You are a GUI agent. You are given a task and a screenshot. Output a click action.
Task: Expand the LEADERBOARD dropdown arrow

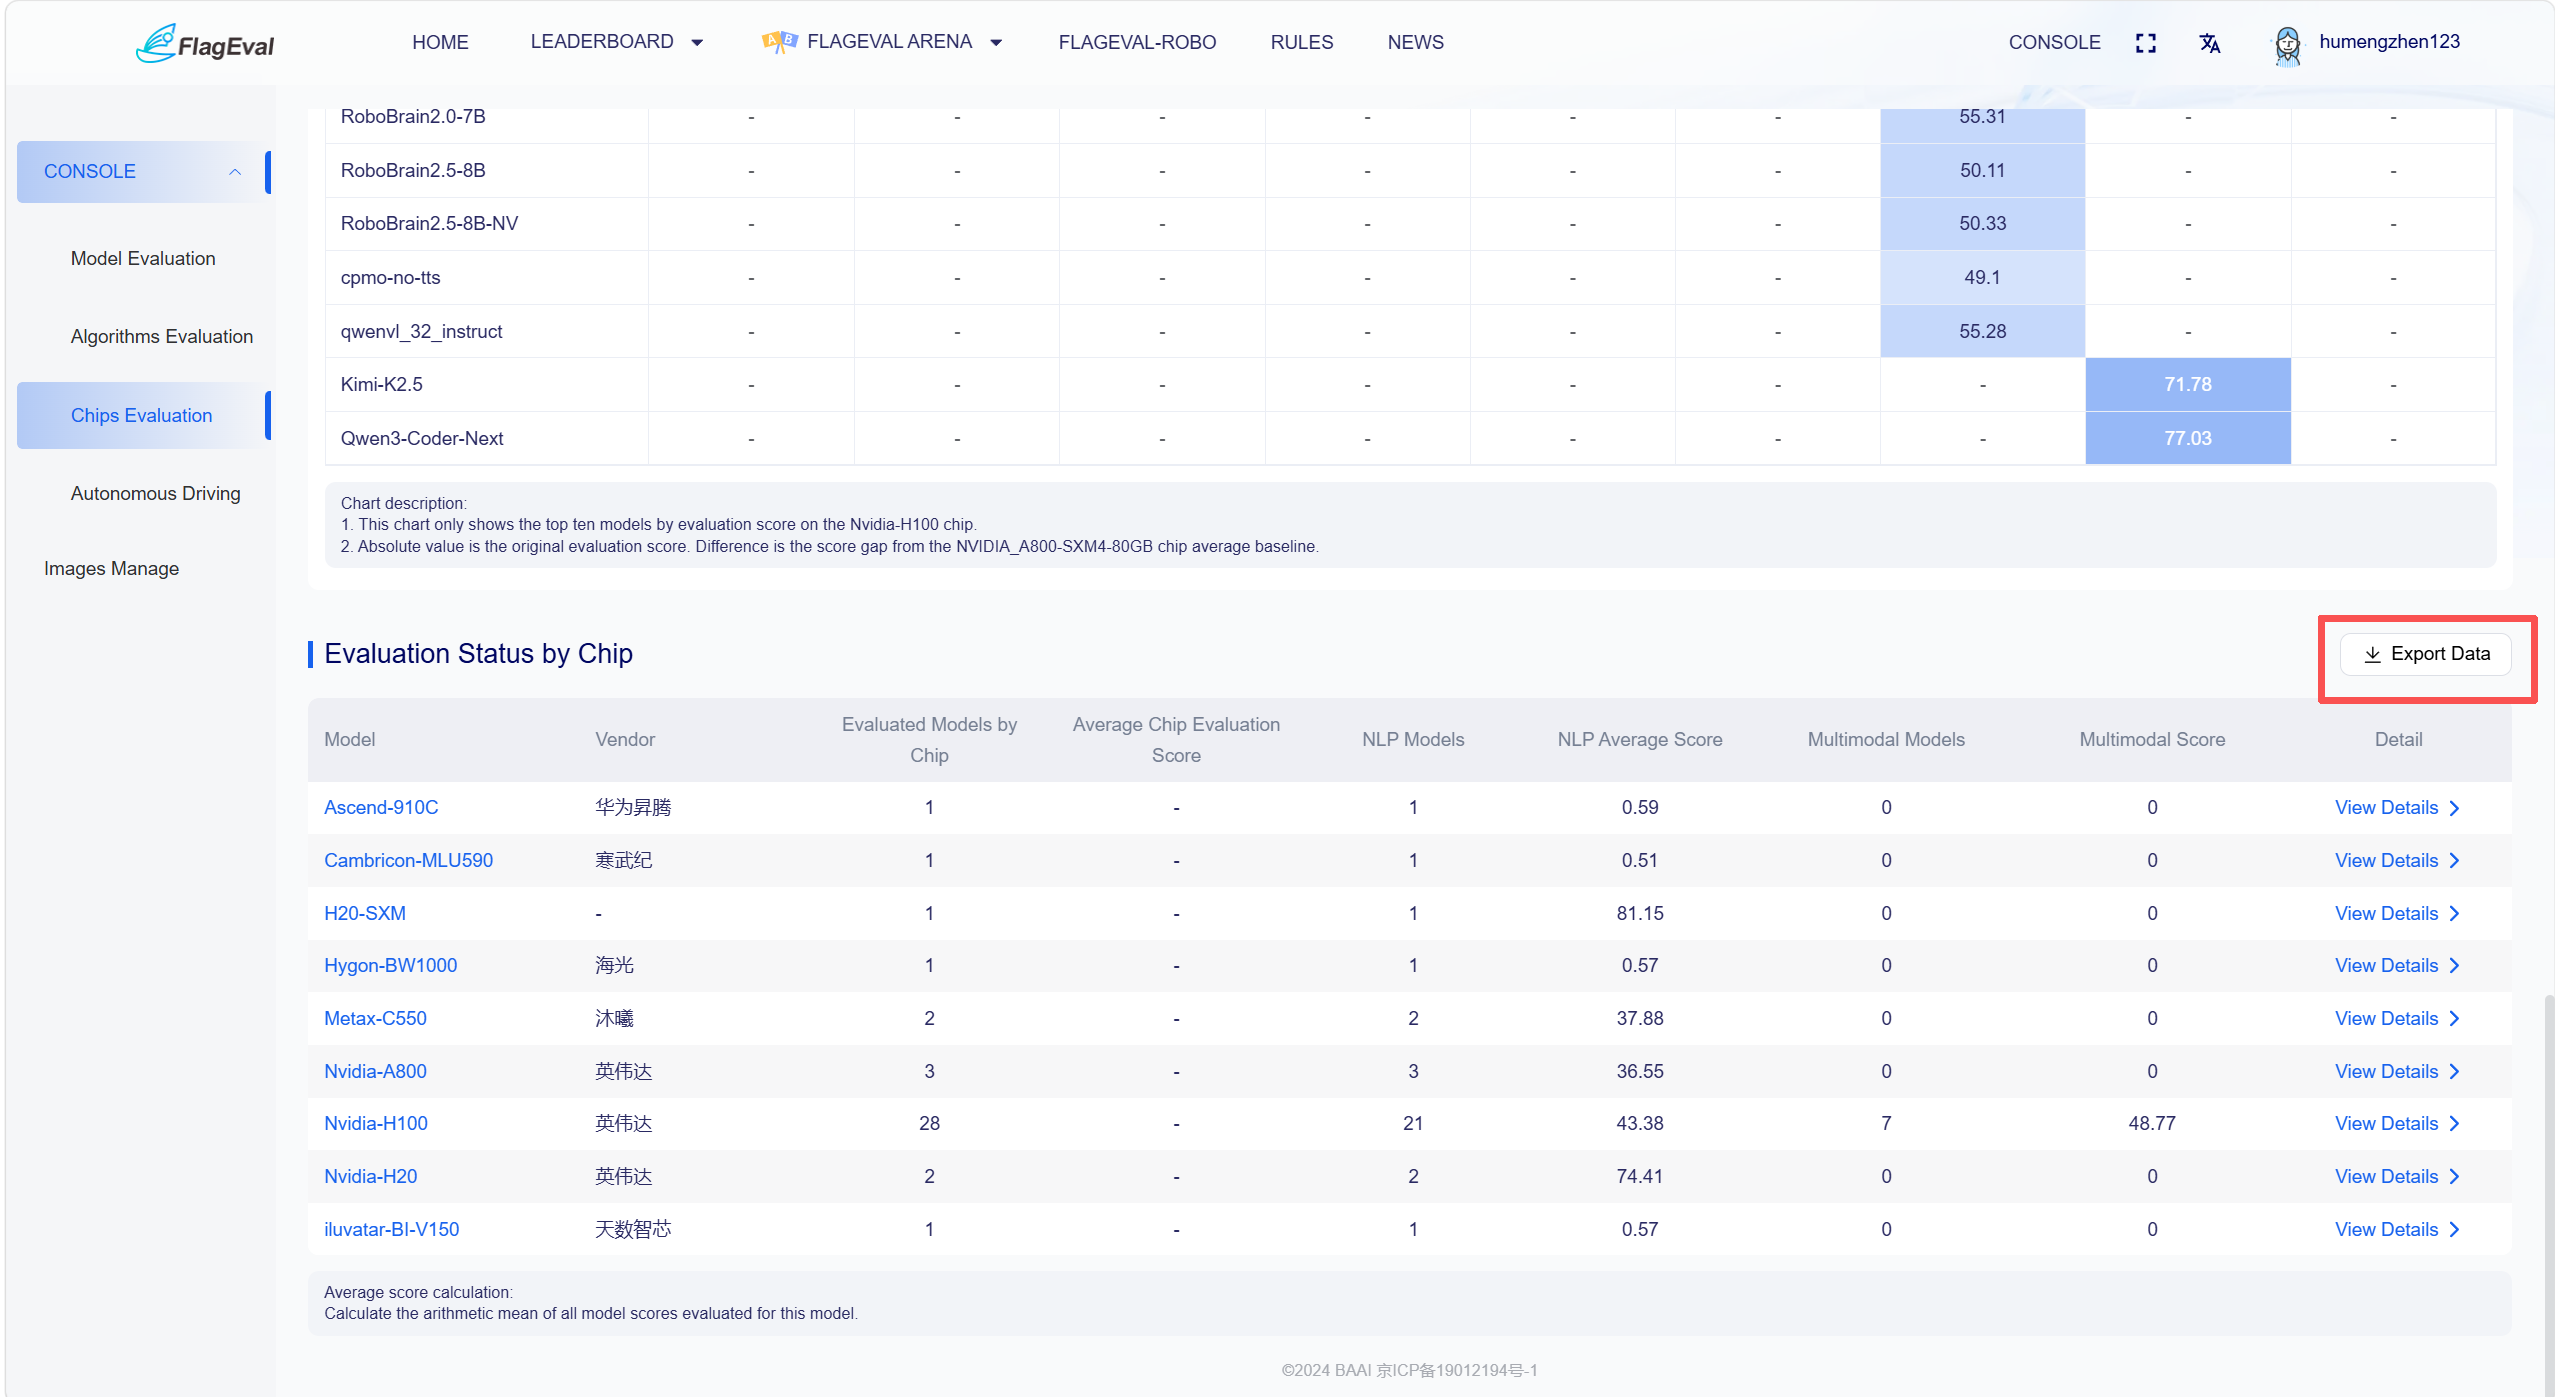[697, 43]
